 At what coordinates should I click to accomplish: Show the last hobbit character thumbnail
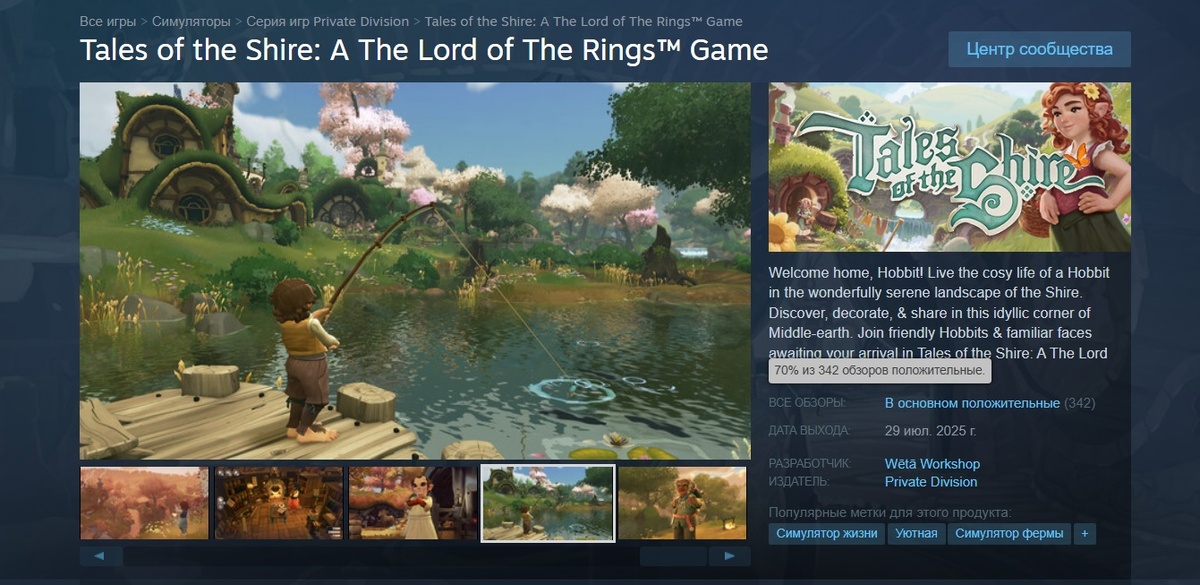683,503
